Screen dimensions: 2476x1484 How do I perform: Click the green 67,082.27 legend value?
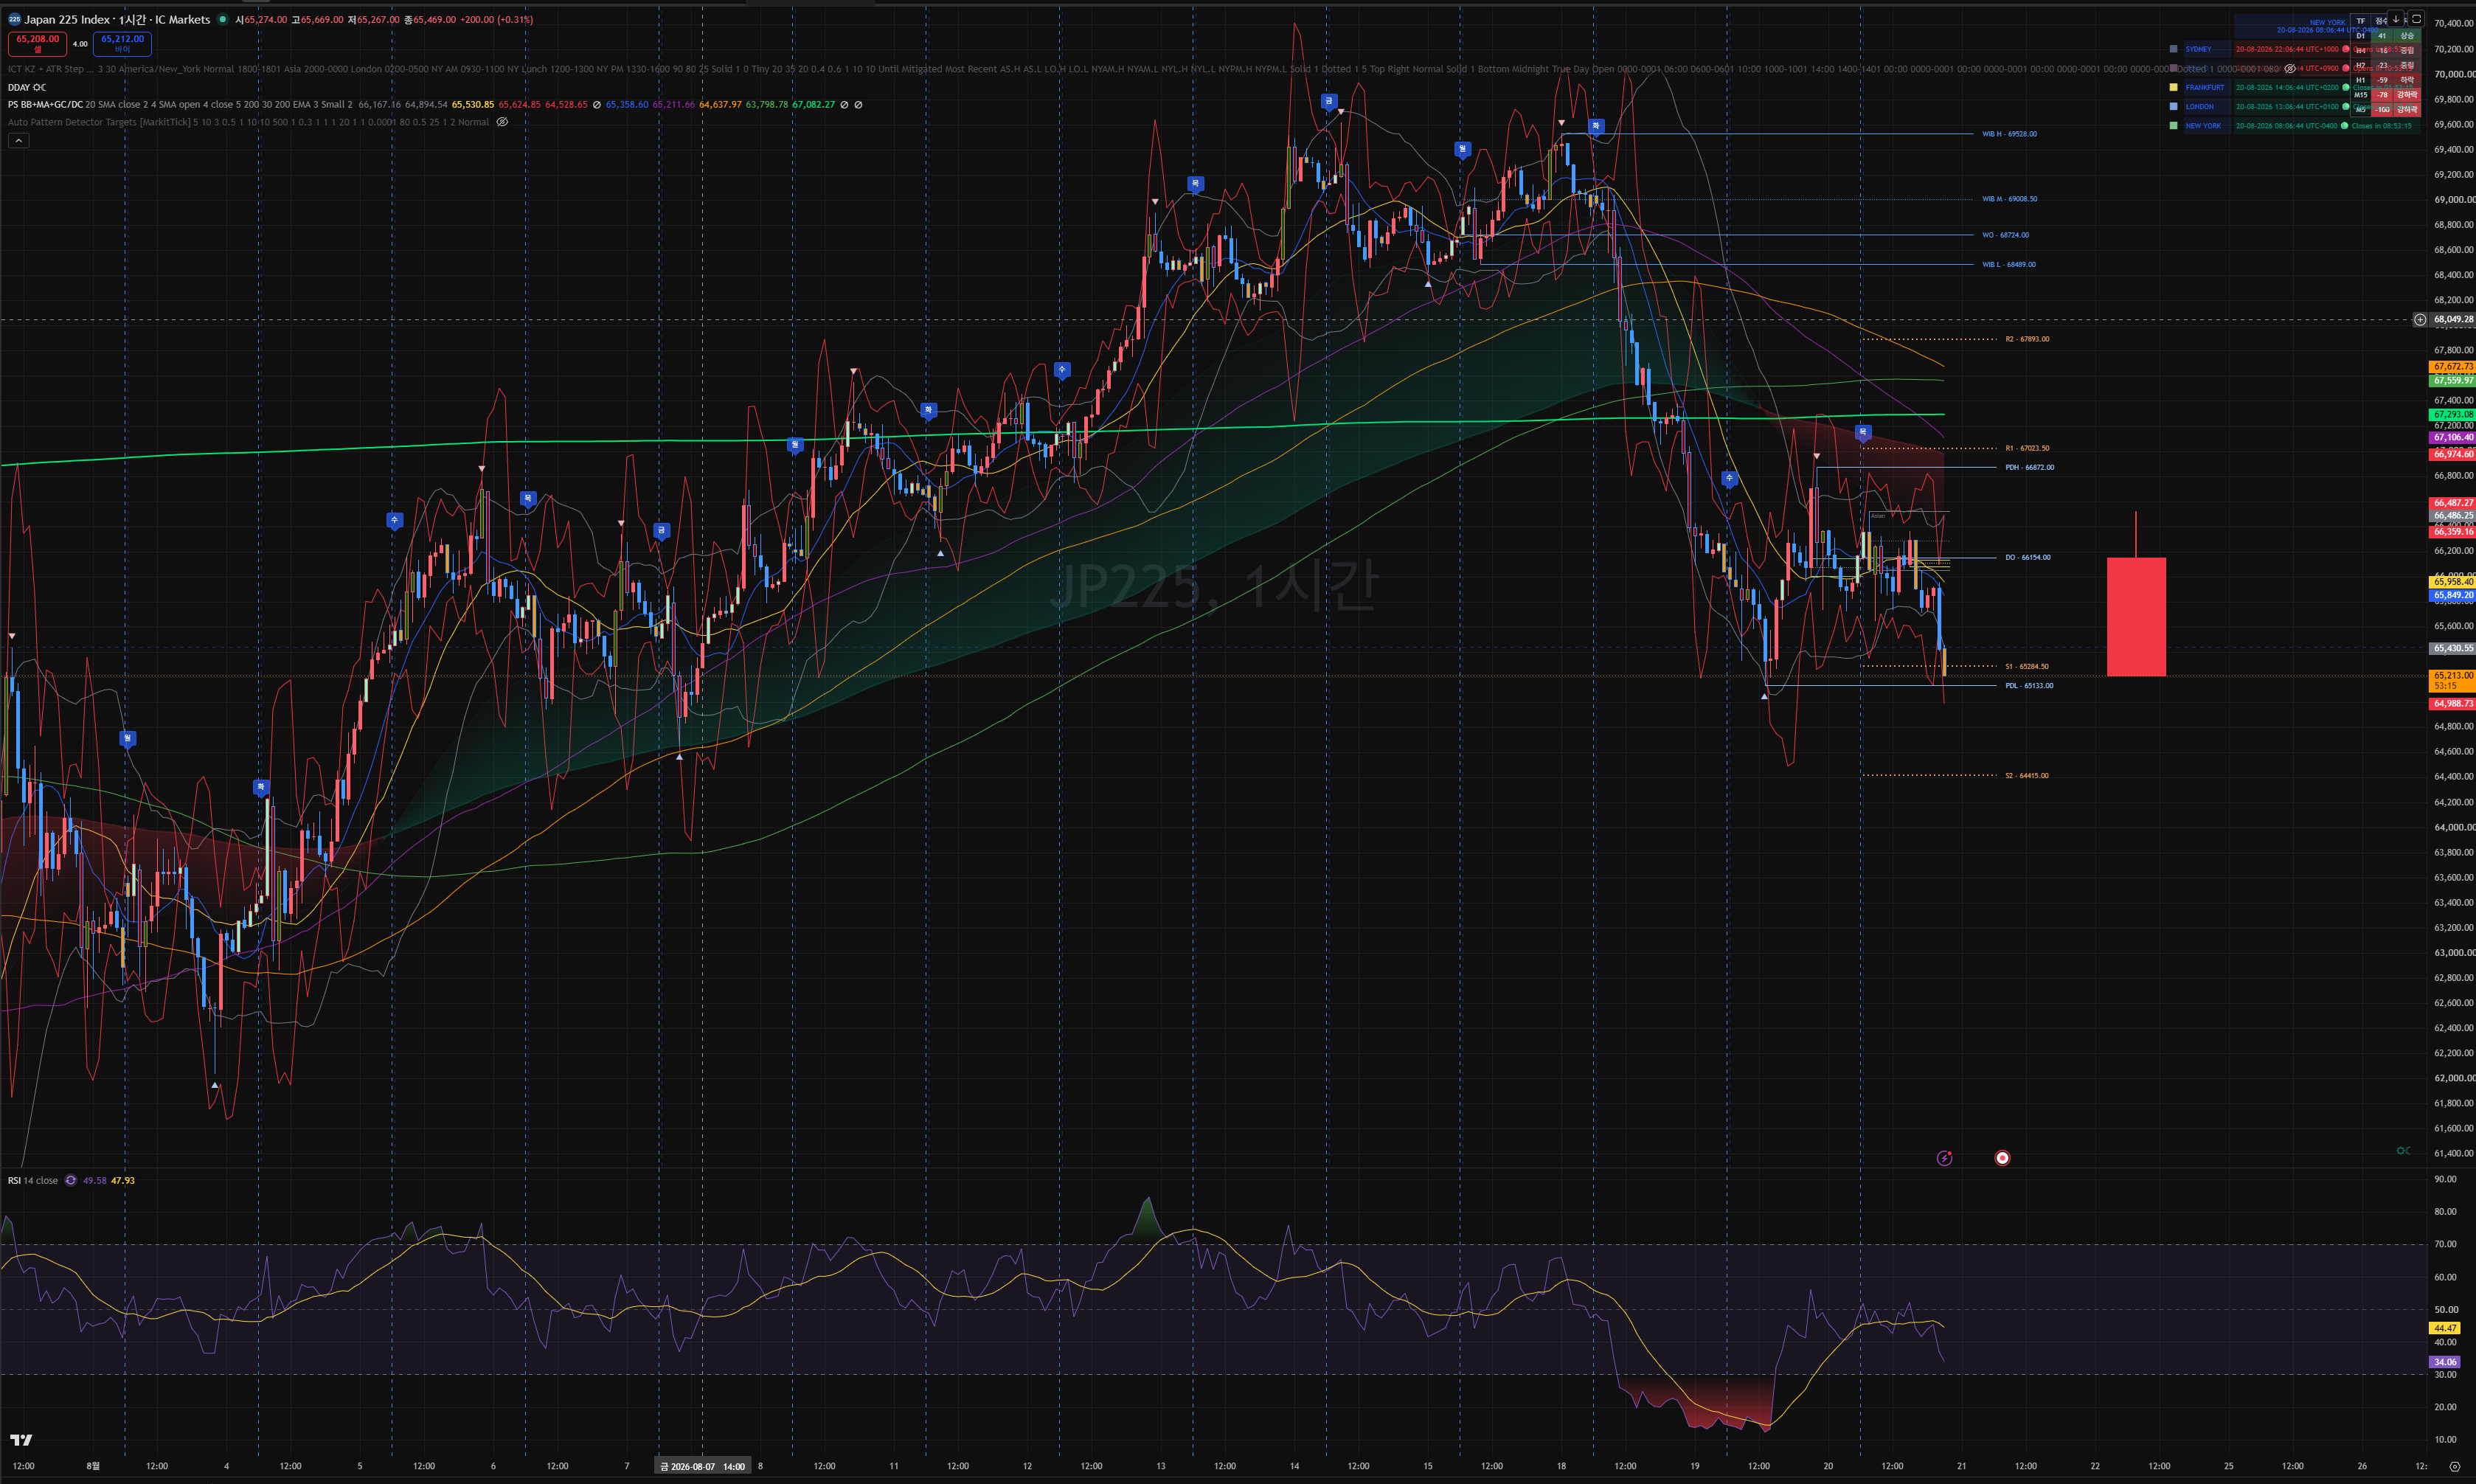coord(813,104)
